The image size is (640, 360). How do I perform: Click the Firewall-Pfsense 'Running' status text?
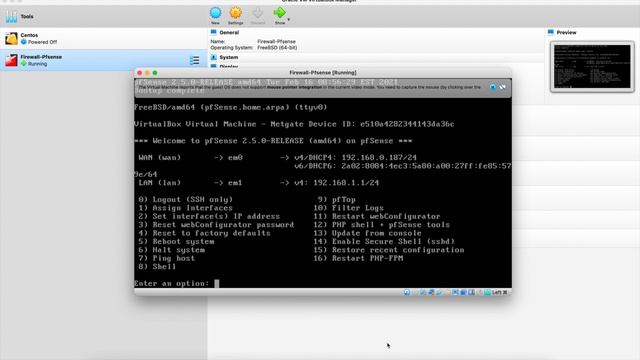(38, 64)
